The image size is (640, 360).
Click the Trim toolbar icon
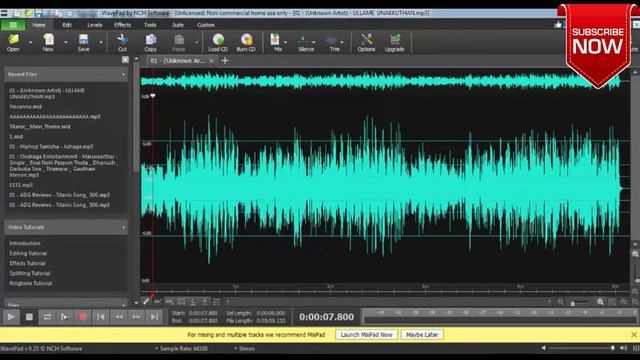[x=333, y=42]
